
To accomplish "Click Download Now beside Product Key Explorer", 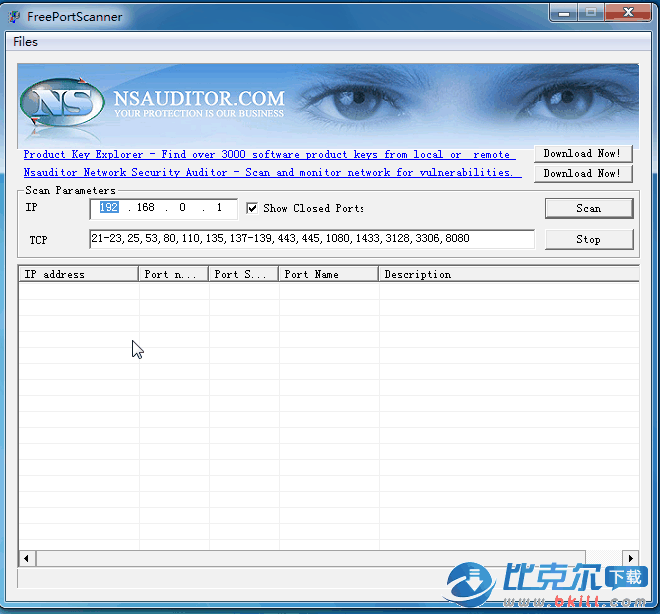I will point(583,154).
